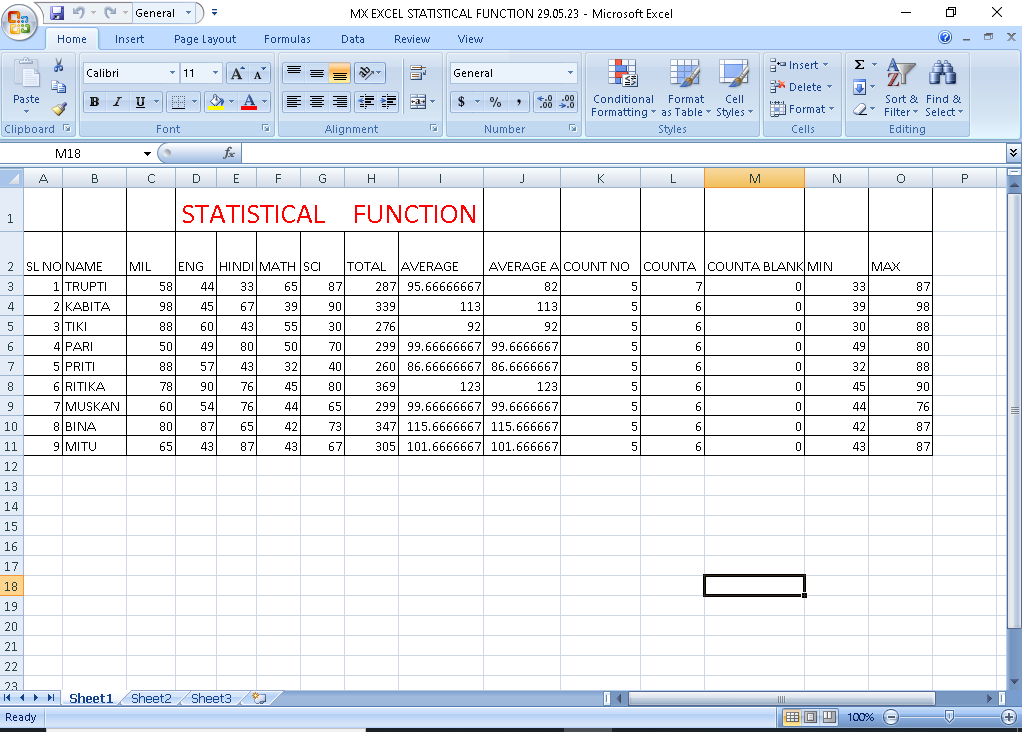
Task: Expand the General number format dropdown
Action: pyautogui.click(x=571, y=73)
